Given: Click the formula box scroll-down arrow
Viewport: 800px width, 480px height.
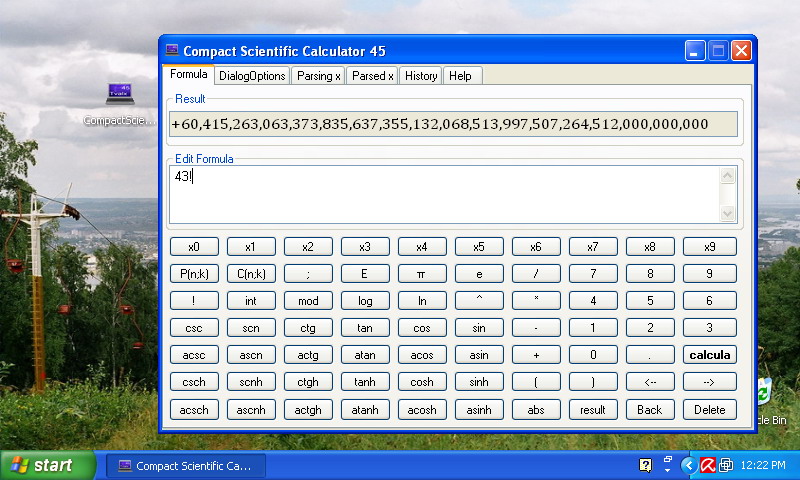Looking at the screenshot, I should 728,213.
